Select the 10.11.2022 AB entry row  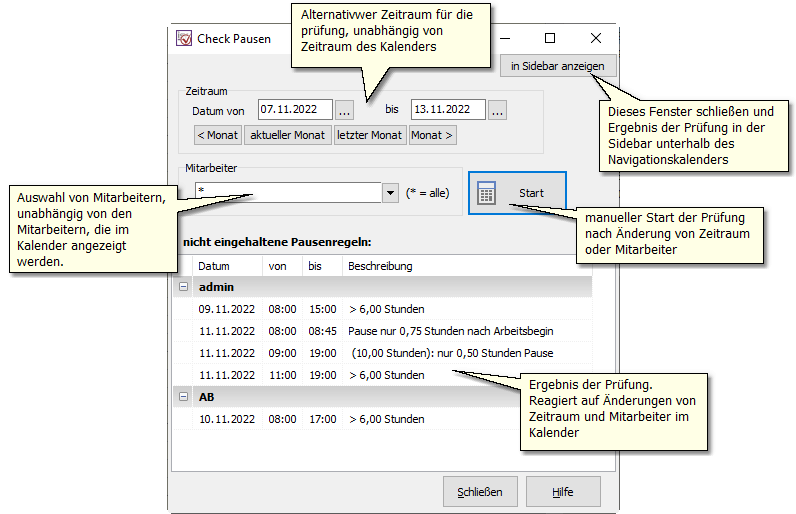pyautogui.click(x=380, y=419)
